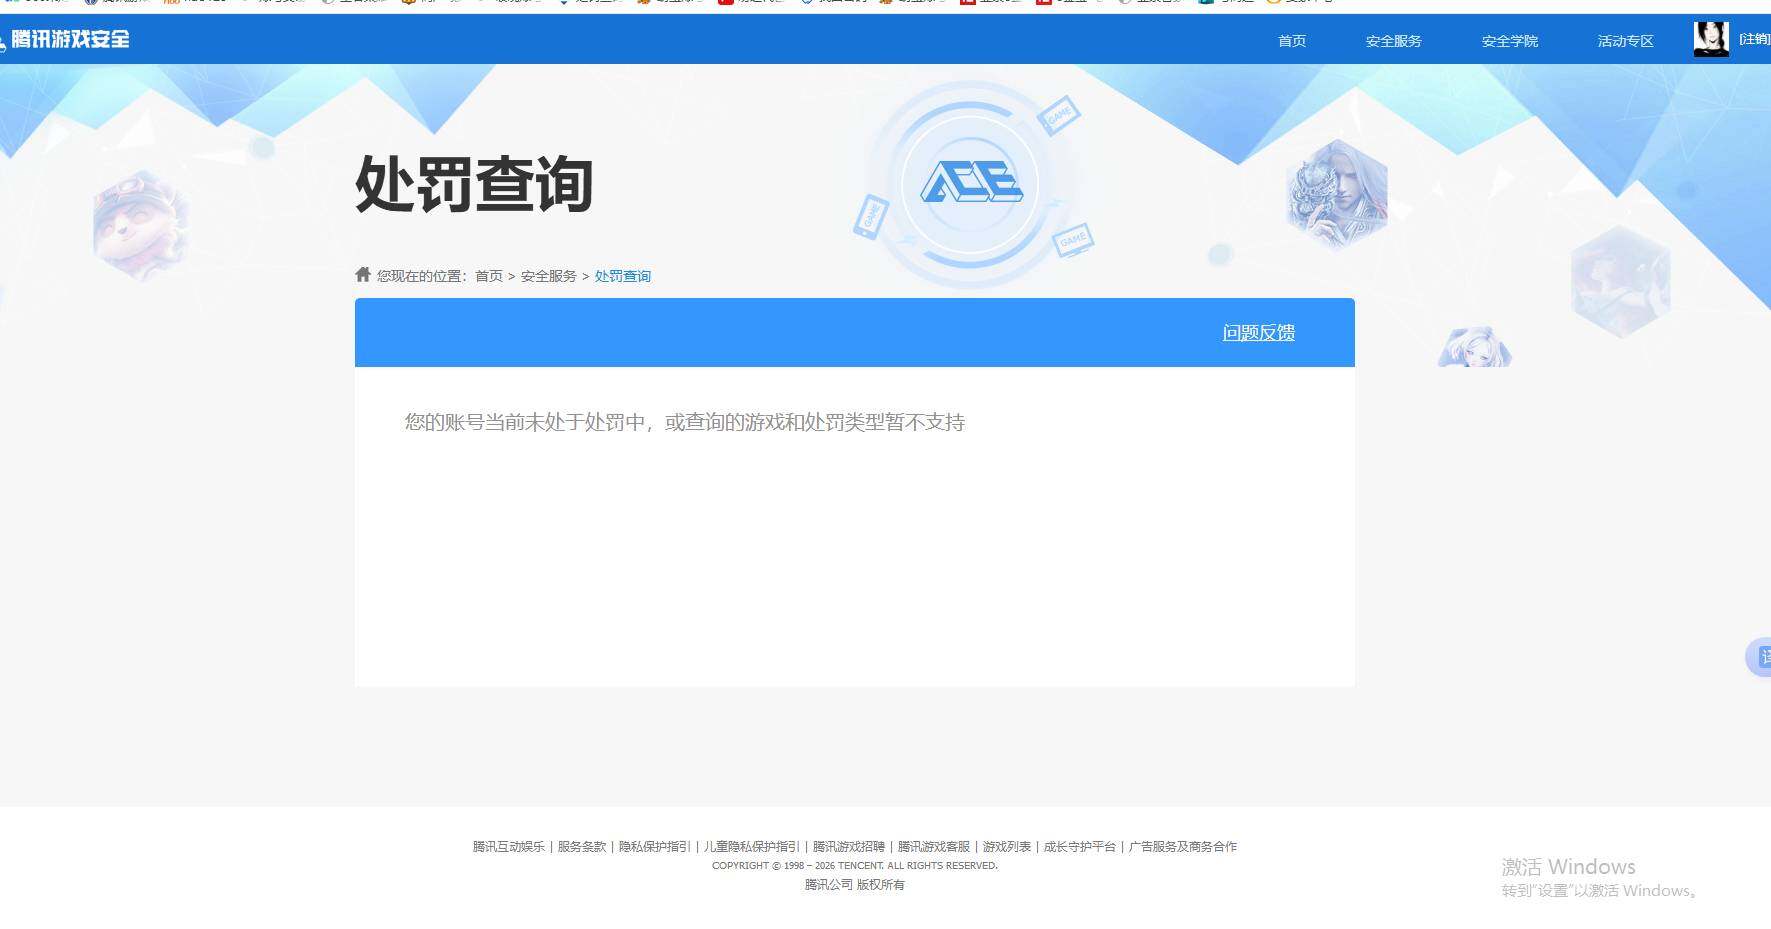Click the 问题反馈 feedback link
1771x929 pixels.
tap(1257, 332)
